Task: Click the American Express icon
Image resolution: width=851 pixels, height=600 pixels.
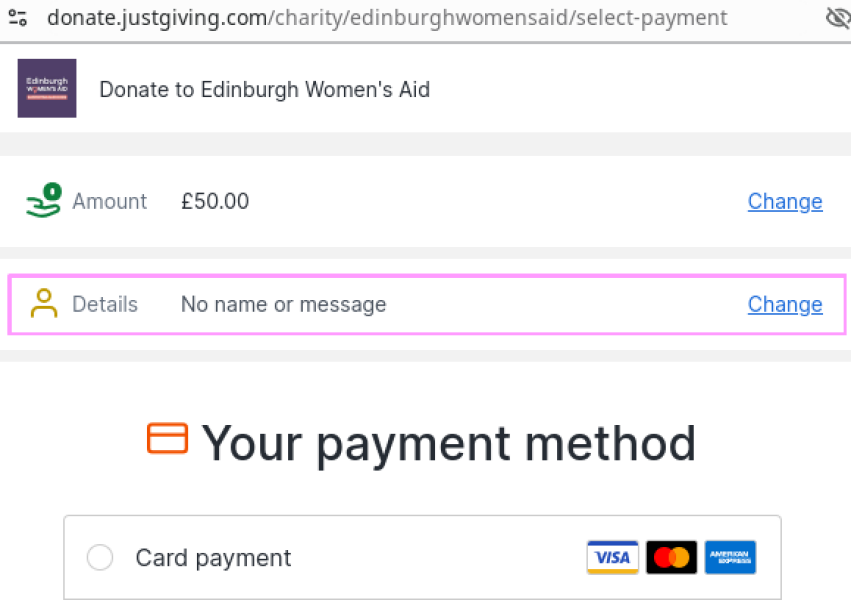Action: tap(730, 557)
